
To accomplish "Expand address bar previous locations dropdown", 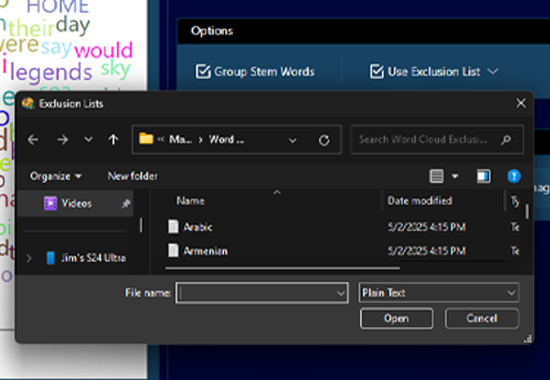I will [292, 140].
